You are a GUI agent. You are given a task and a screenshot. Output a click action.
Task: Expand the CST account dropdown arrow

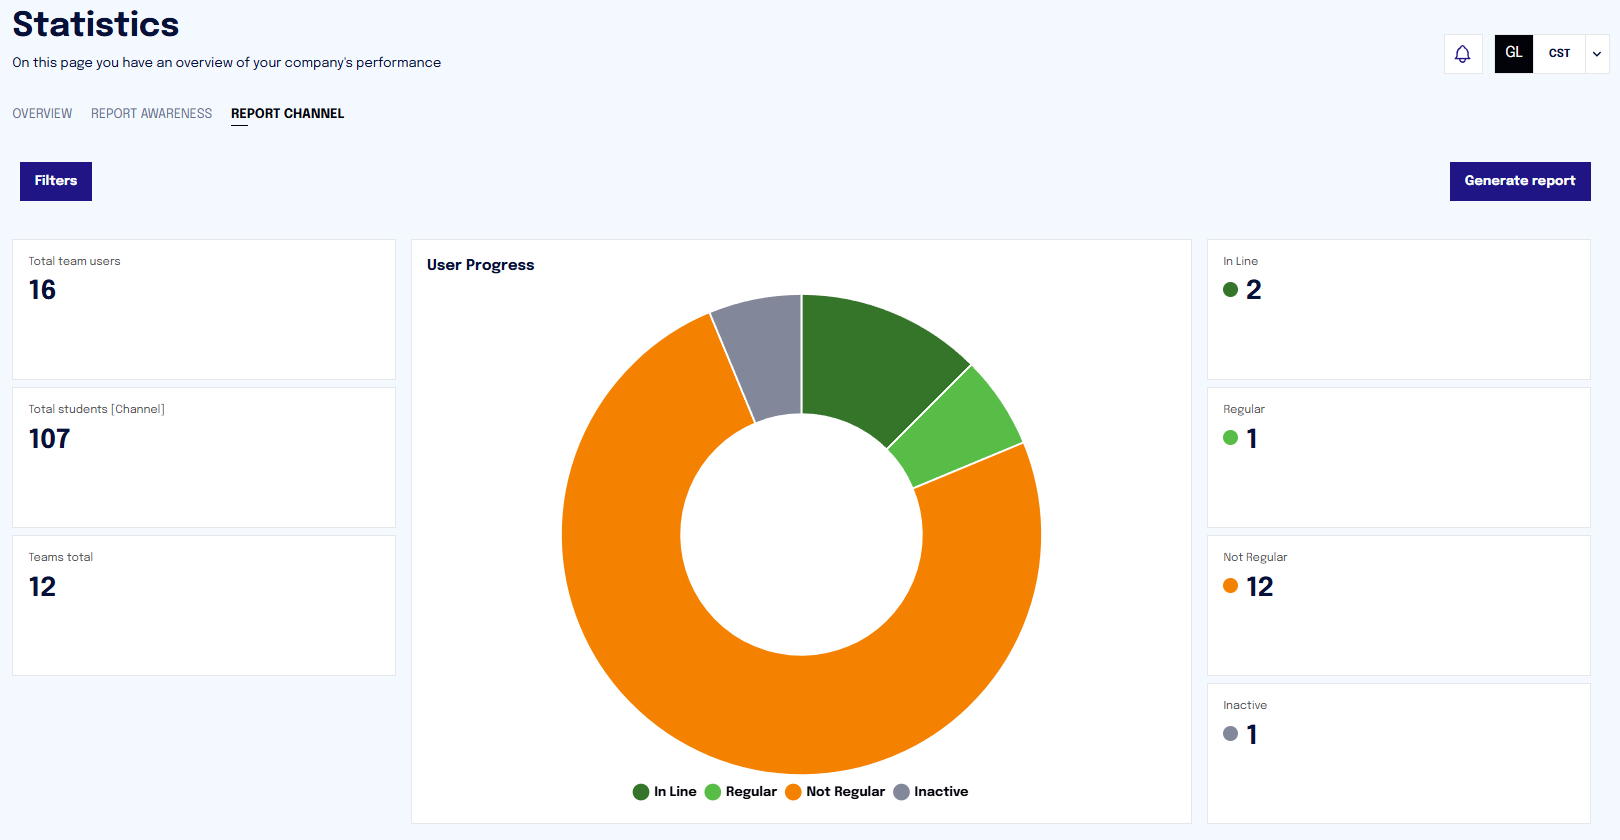pyautogui.click(x=1597, y=54)
